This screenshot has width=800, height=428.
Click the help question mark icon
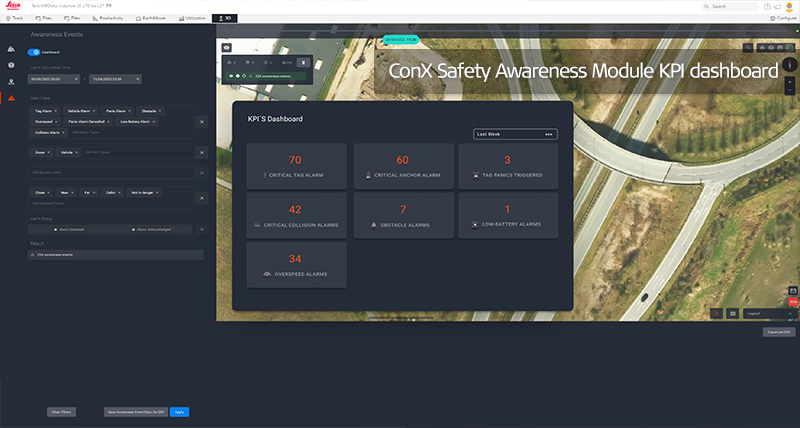coord(767,7)
